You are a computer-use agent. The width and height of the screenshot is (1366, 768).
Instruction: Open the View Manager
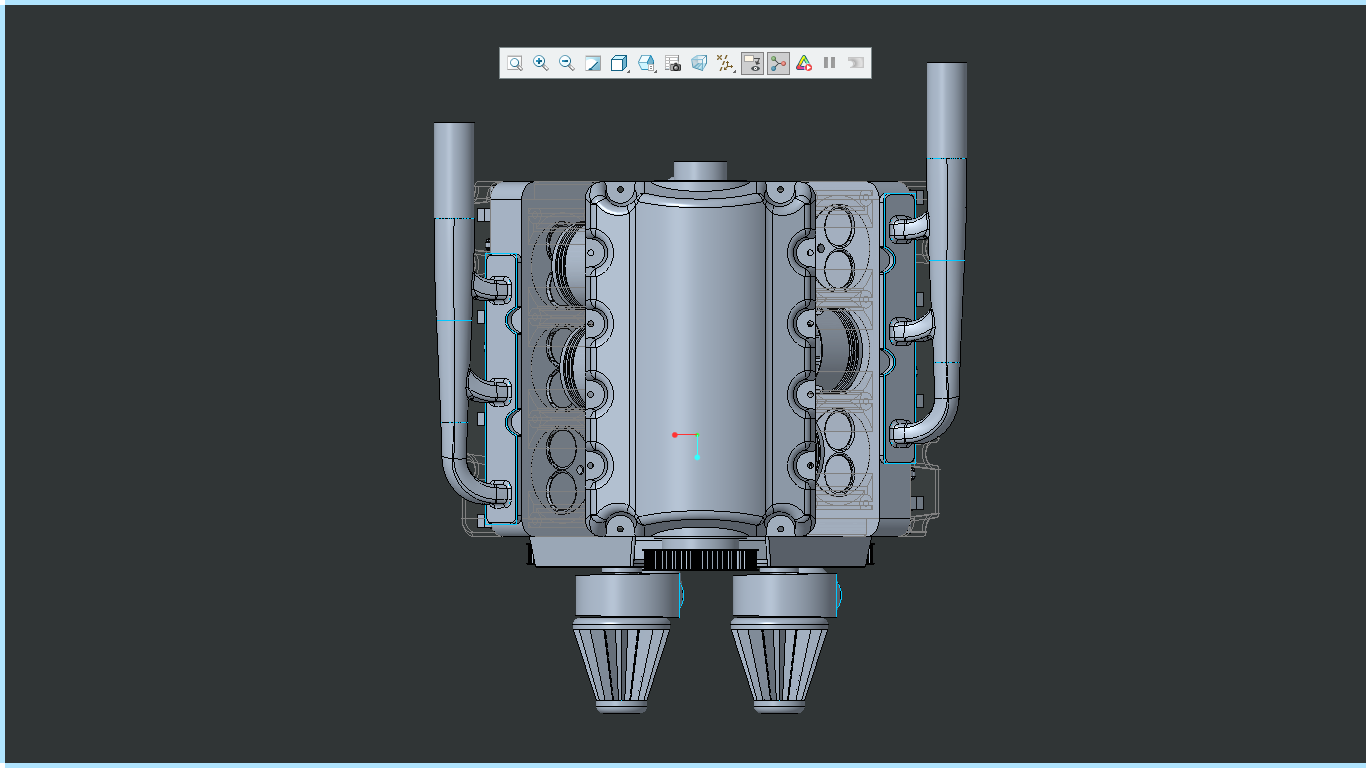673,63
